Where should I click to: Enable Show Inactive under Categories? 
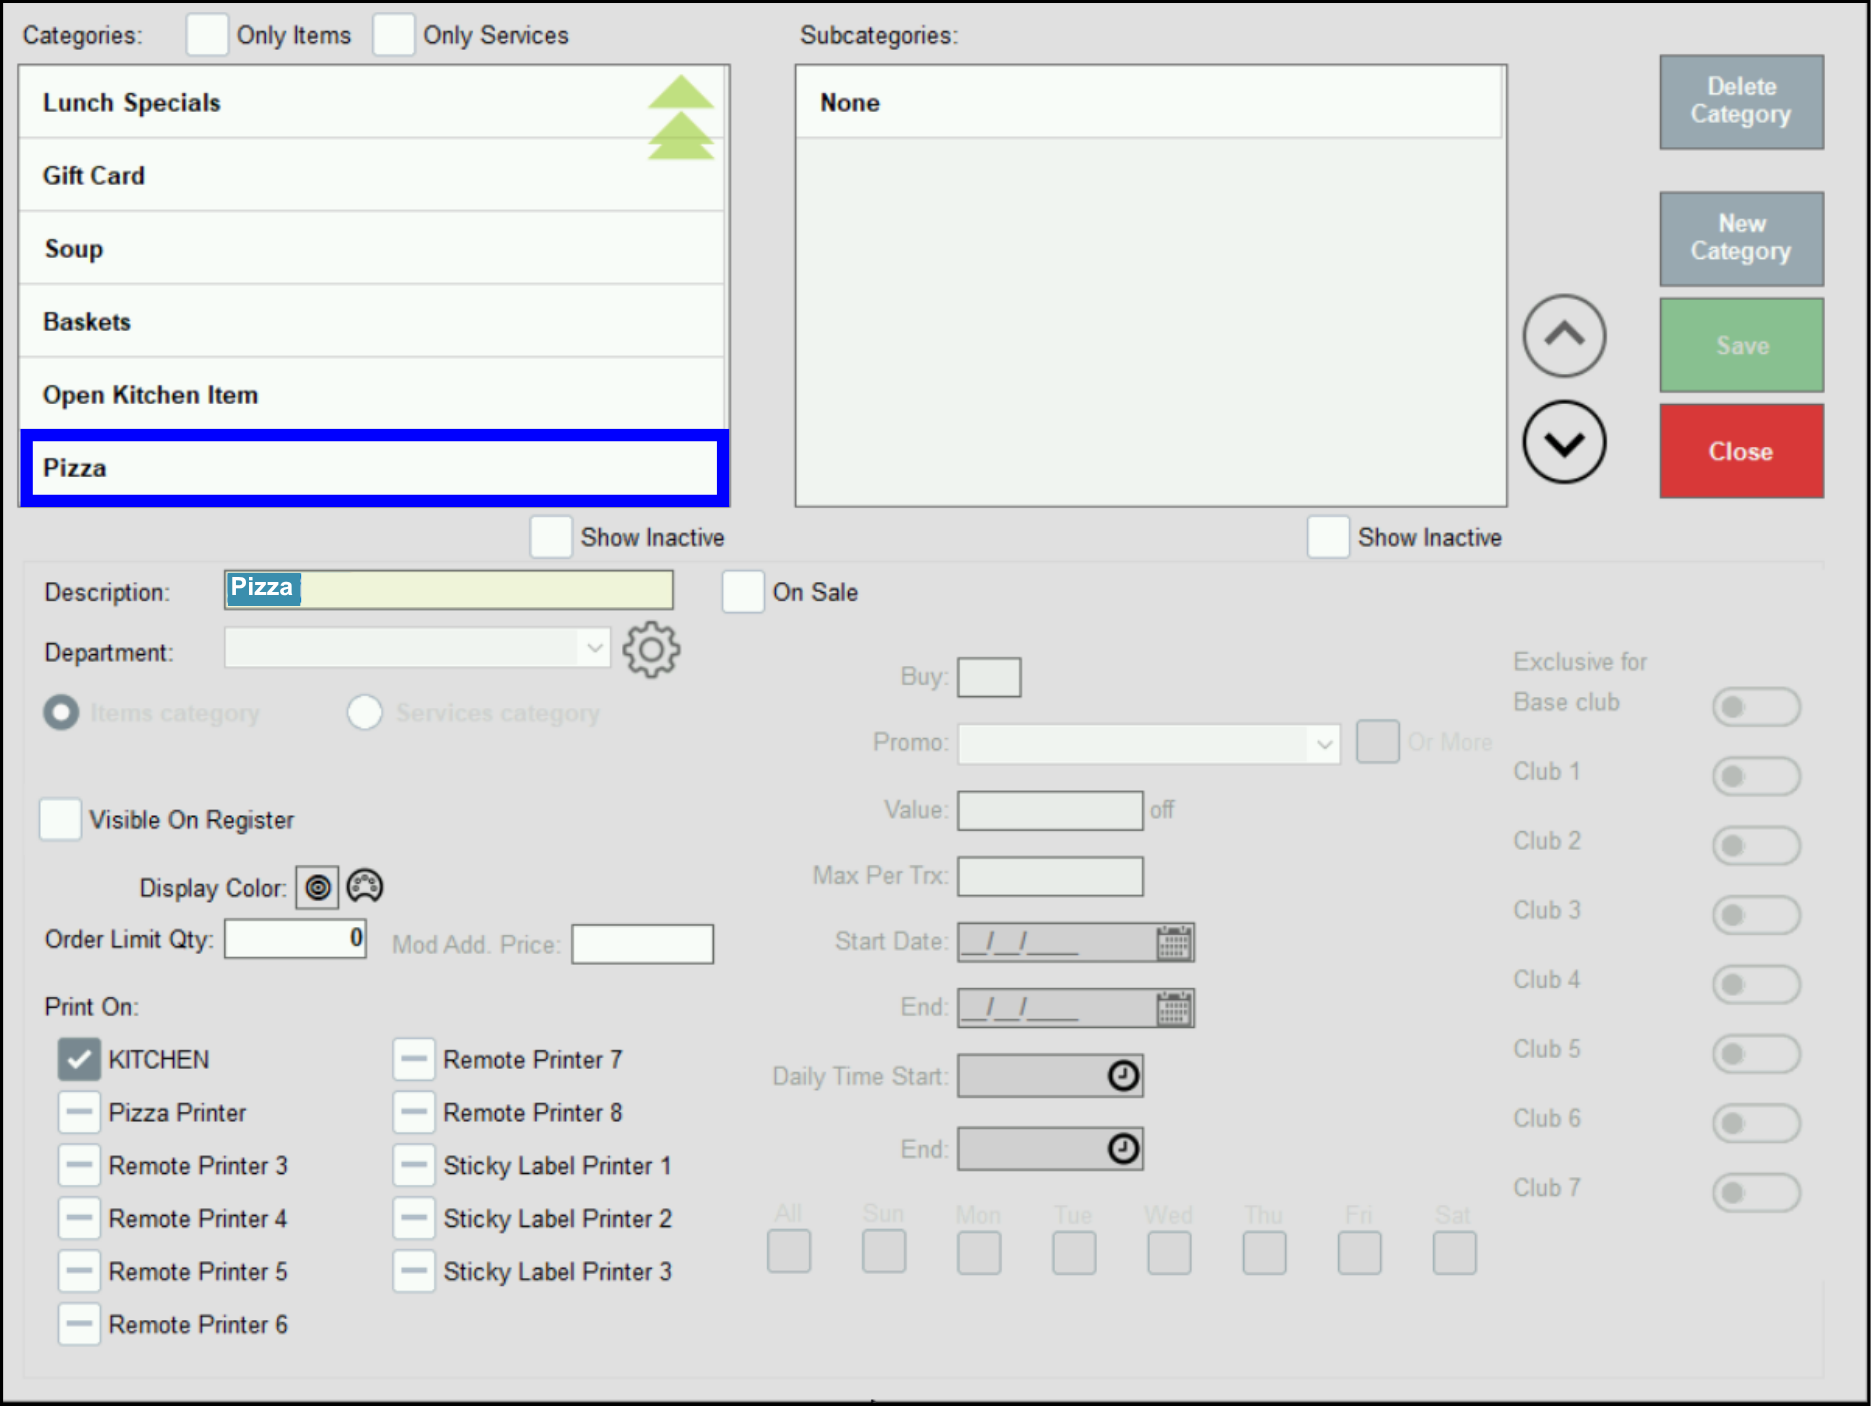551,537
